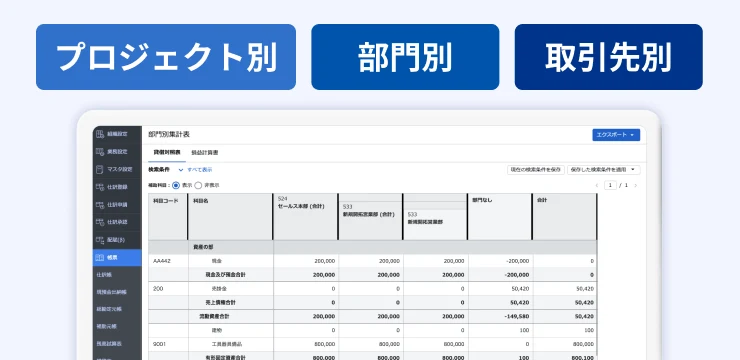The height and width of the screenshot is (360, 740).
Task: Open 仕訳申請 in the sidebar
Action: 117,205
